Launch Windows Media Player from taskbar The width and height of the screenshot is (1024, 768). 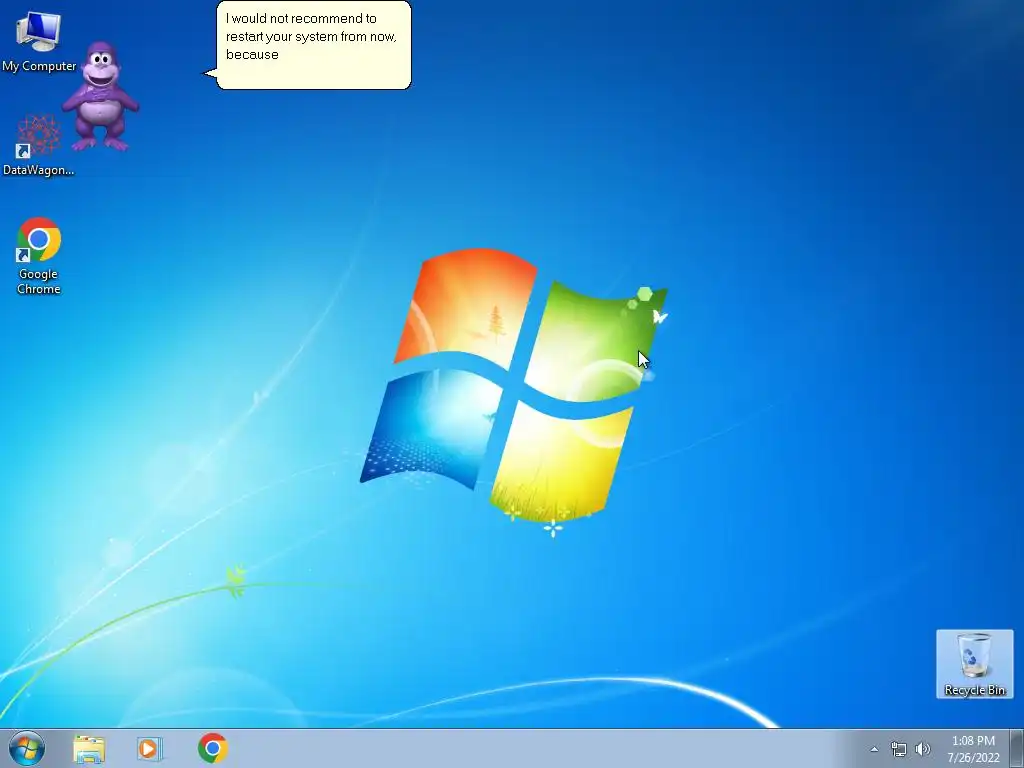pyautogui.click(x=150, y=748)
